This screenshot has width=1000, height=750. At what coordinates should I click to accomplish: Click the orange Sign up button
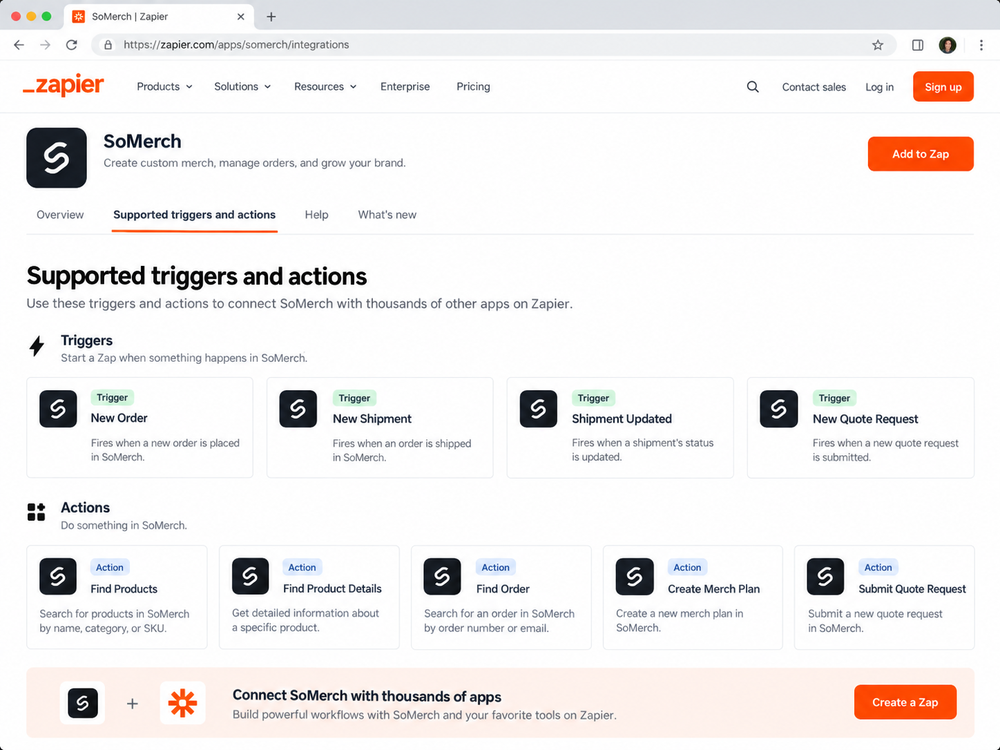(x=943, y=87)
